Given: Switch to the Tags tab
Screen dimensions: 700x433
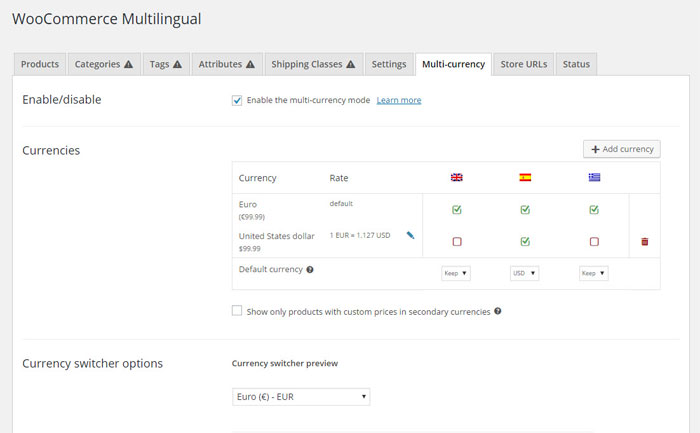Looking at the screenshot, I should [x=166, y=64].
